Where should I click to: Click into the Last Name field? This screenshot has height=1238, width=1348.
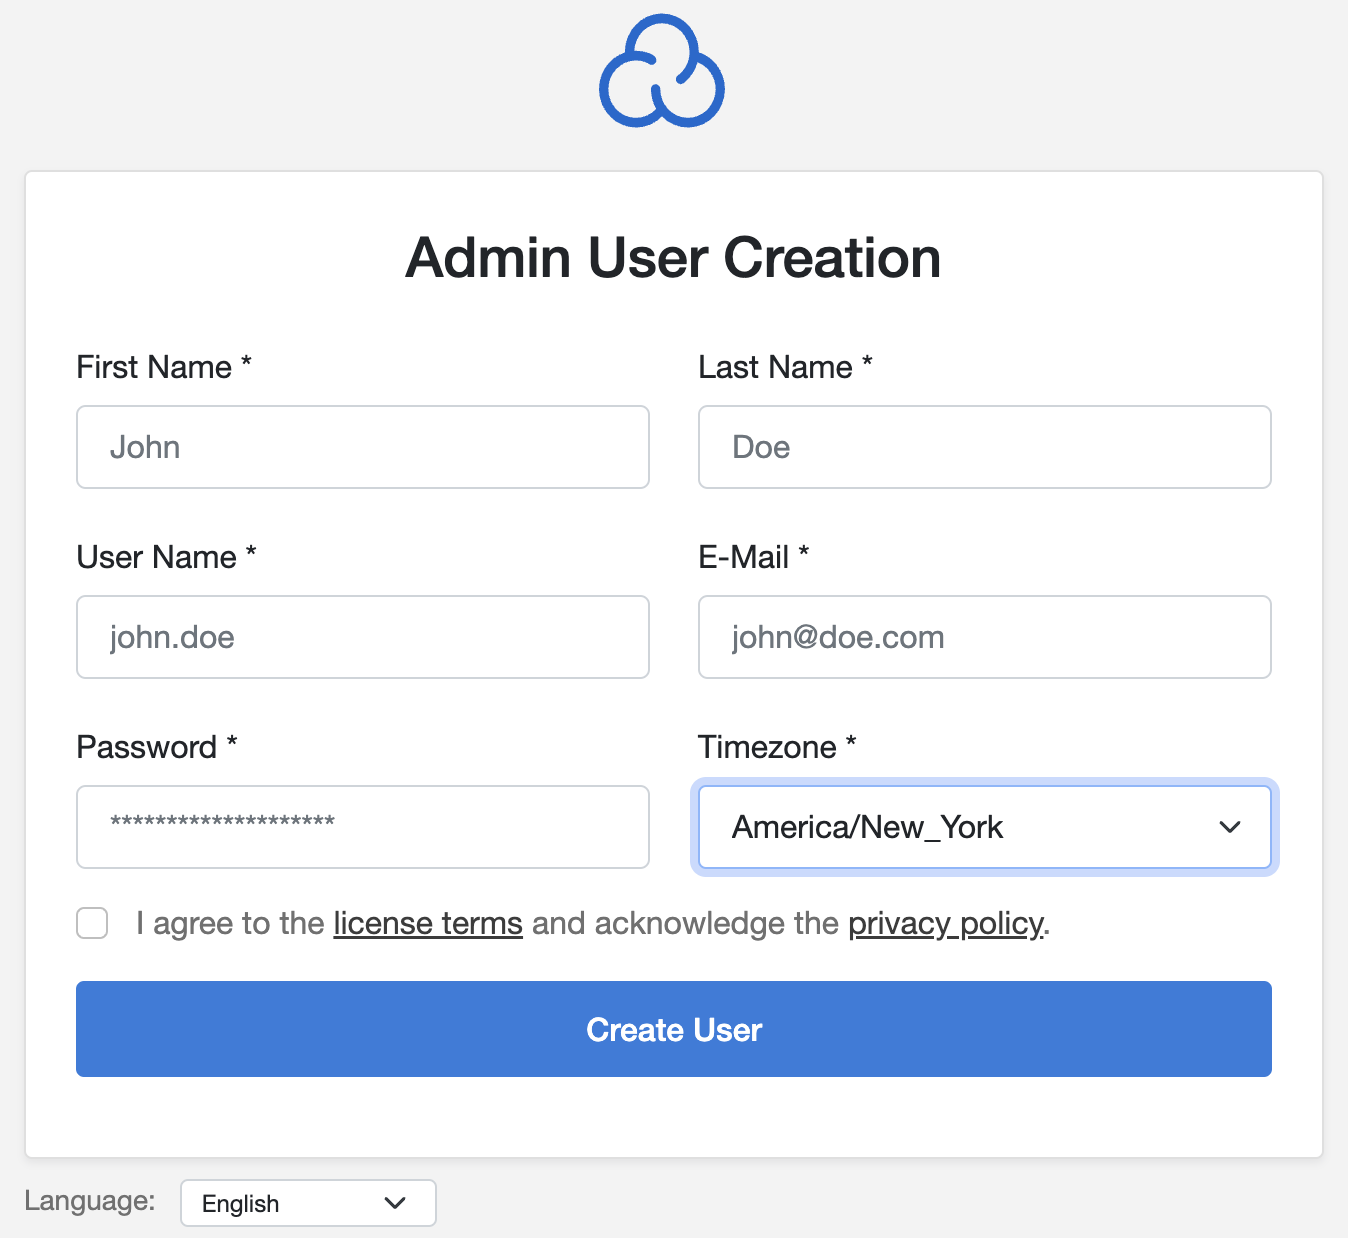click(984, 447)
